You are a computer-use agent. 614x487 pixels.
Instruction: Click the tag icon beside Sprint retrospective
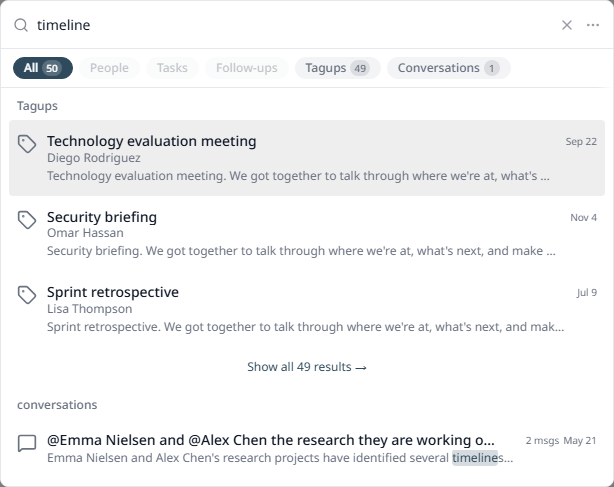pos(27,295)
